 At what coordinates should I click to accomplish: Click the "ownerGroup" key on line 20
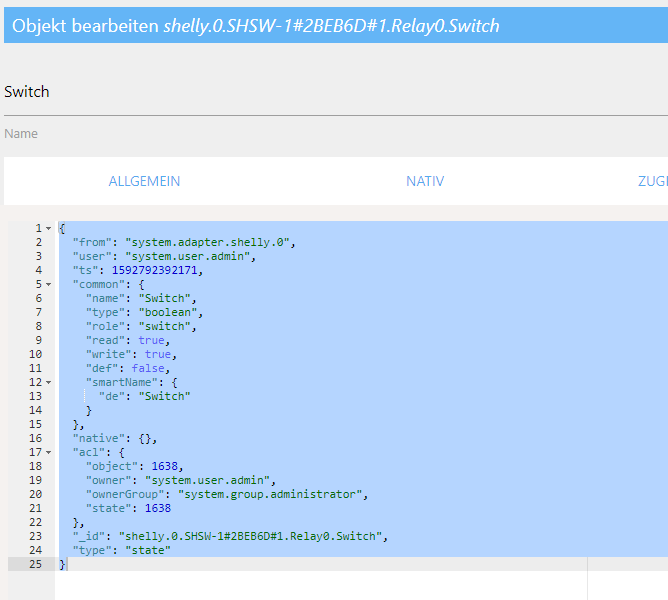coord(125,494)
